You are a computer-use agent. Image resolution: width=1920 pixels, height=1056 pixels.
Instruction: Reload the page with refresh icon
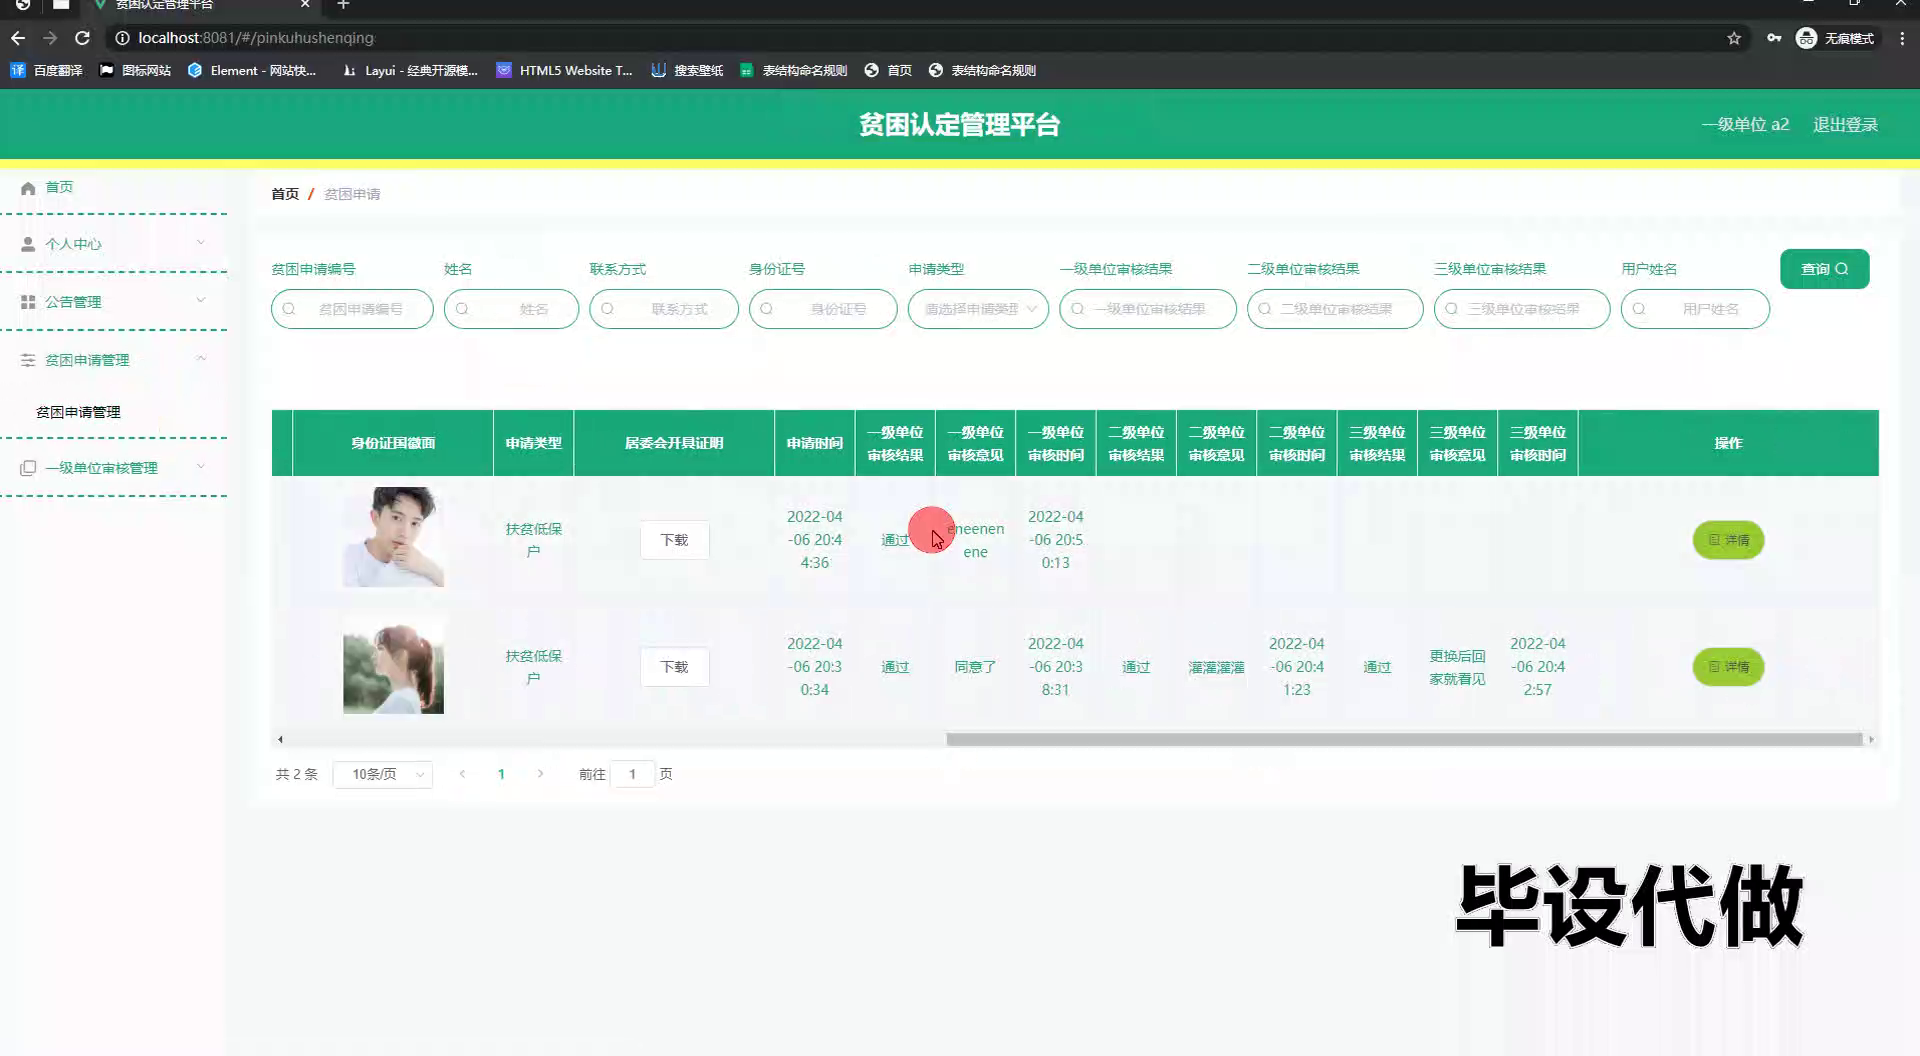click(83, 38)
